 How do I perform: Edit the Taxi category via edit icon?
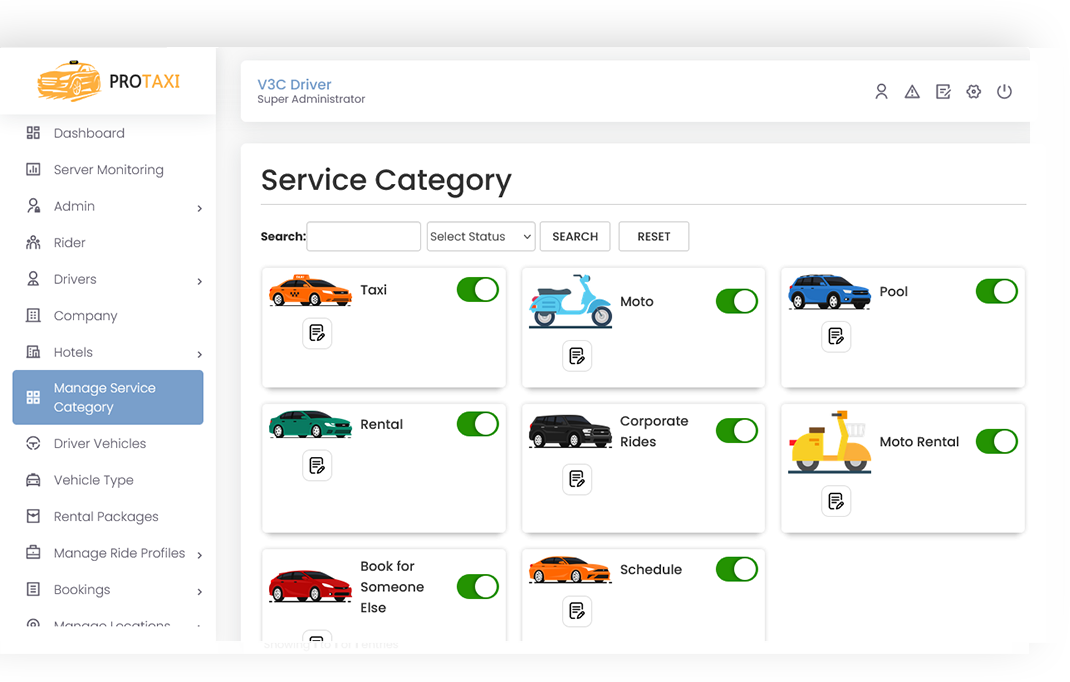(317, 333)
